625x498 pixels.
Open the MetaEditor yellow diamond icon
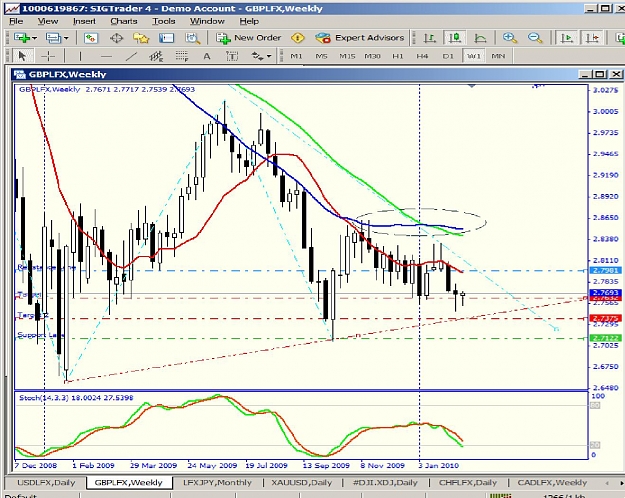pos(298,38)
